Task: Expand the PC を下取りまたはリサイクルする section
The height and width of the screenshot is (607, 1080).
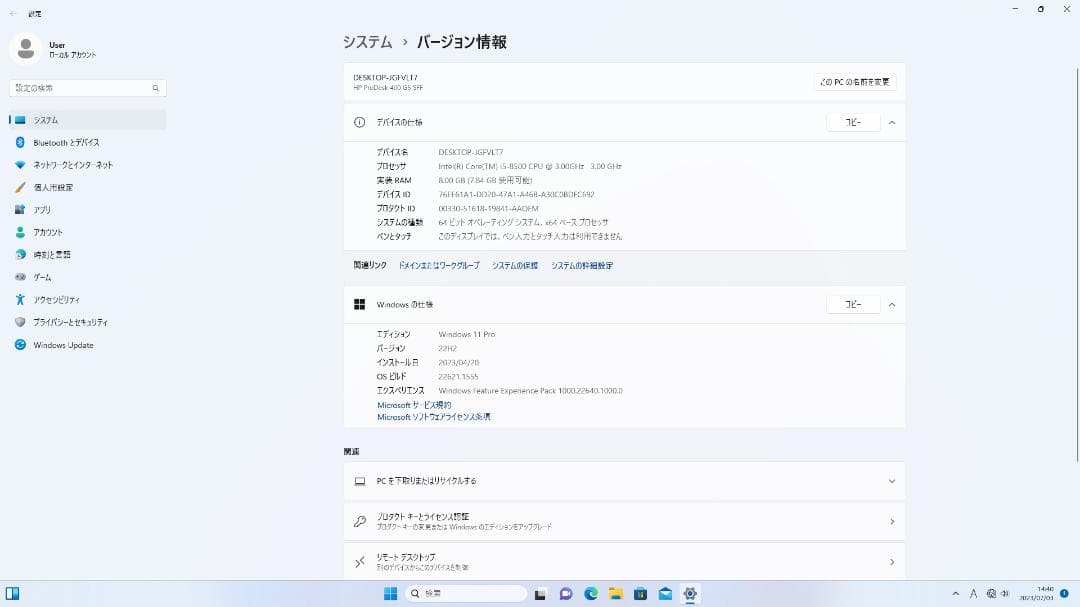Action: [890, 480]
